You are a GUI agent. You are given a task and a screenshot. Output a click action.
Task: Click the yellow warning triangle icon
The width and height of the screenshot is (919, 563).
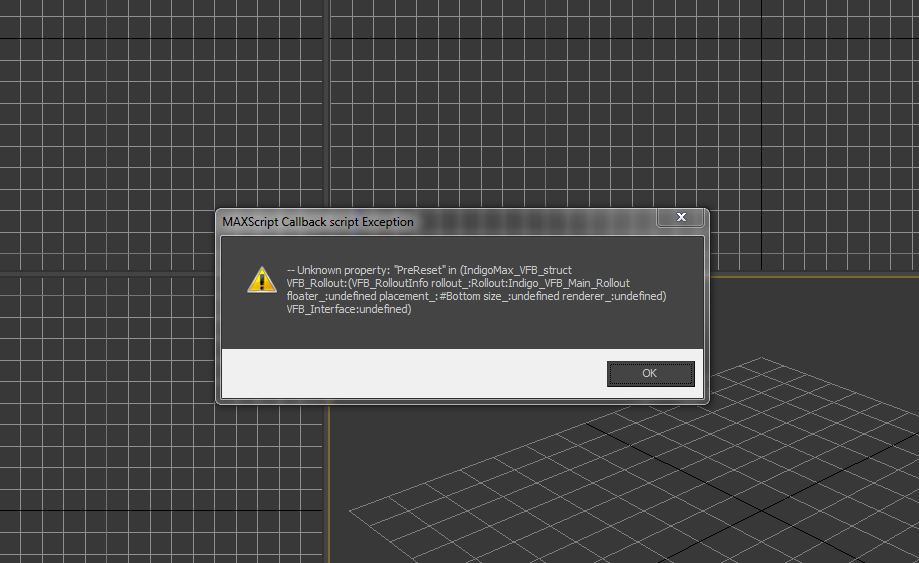point(262,280)
